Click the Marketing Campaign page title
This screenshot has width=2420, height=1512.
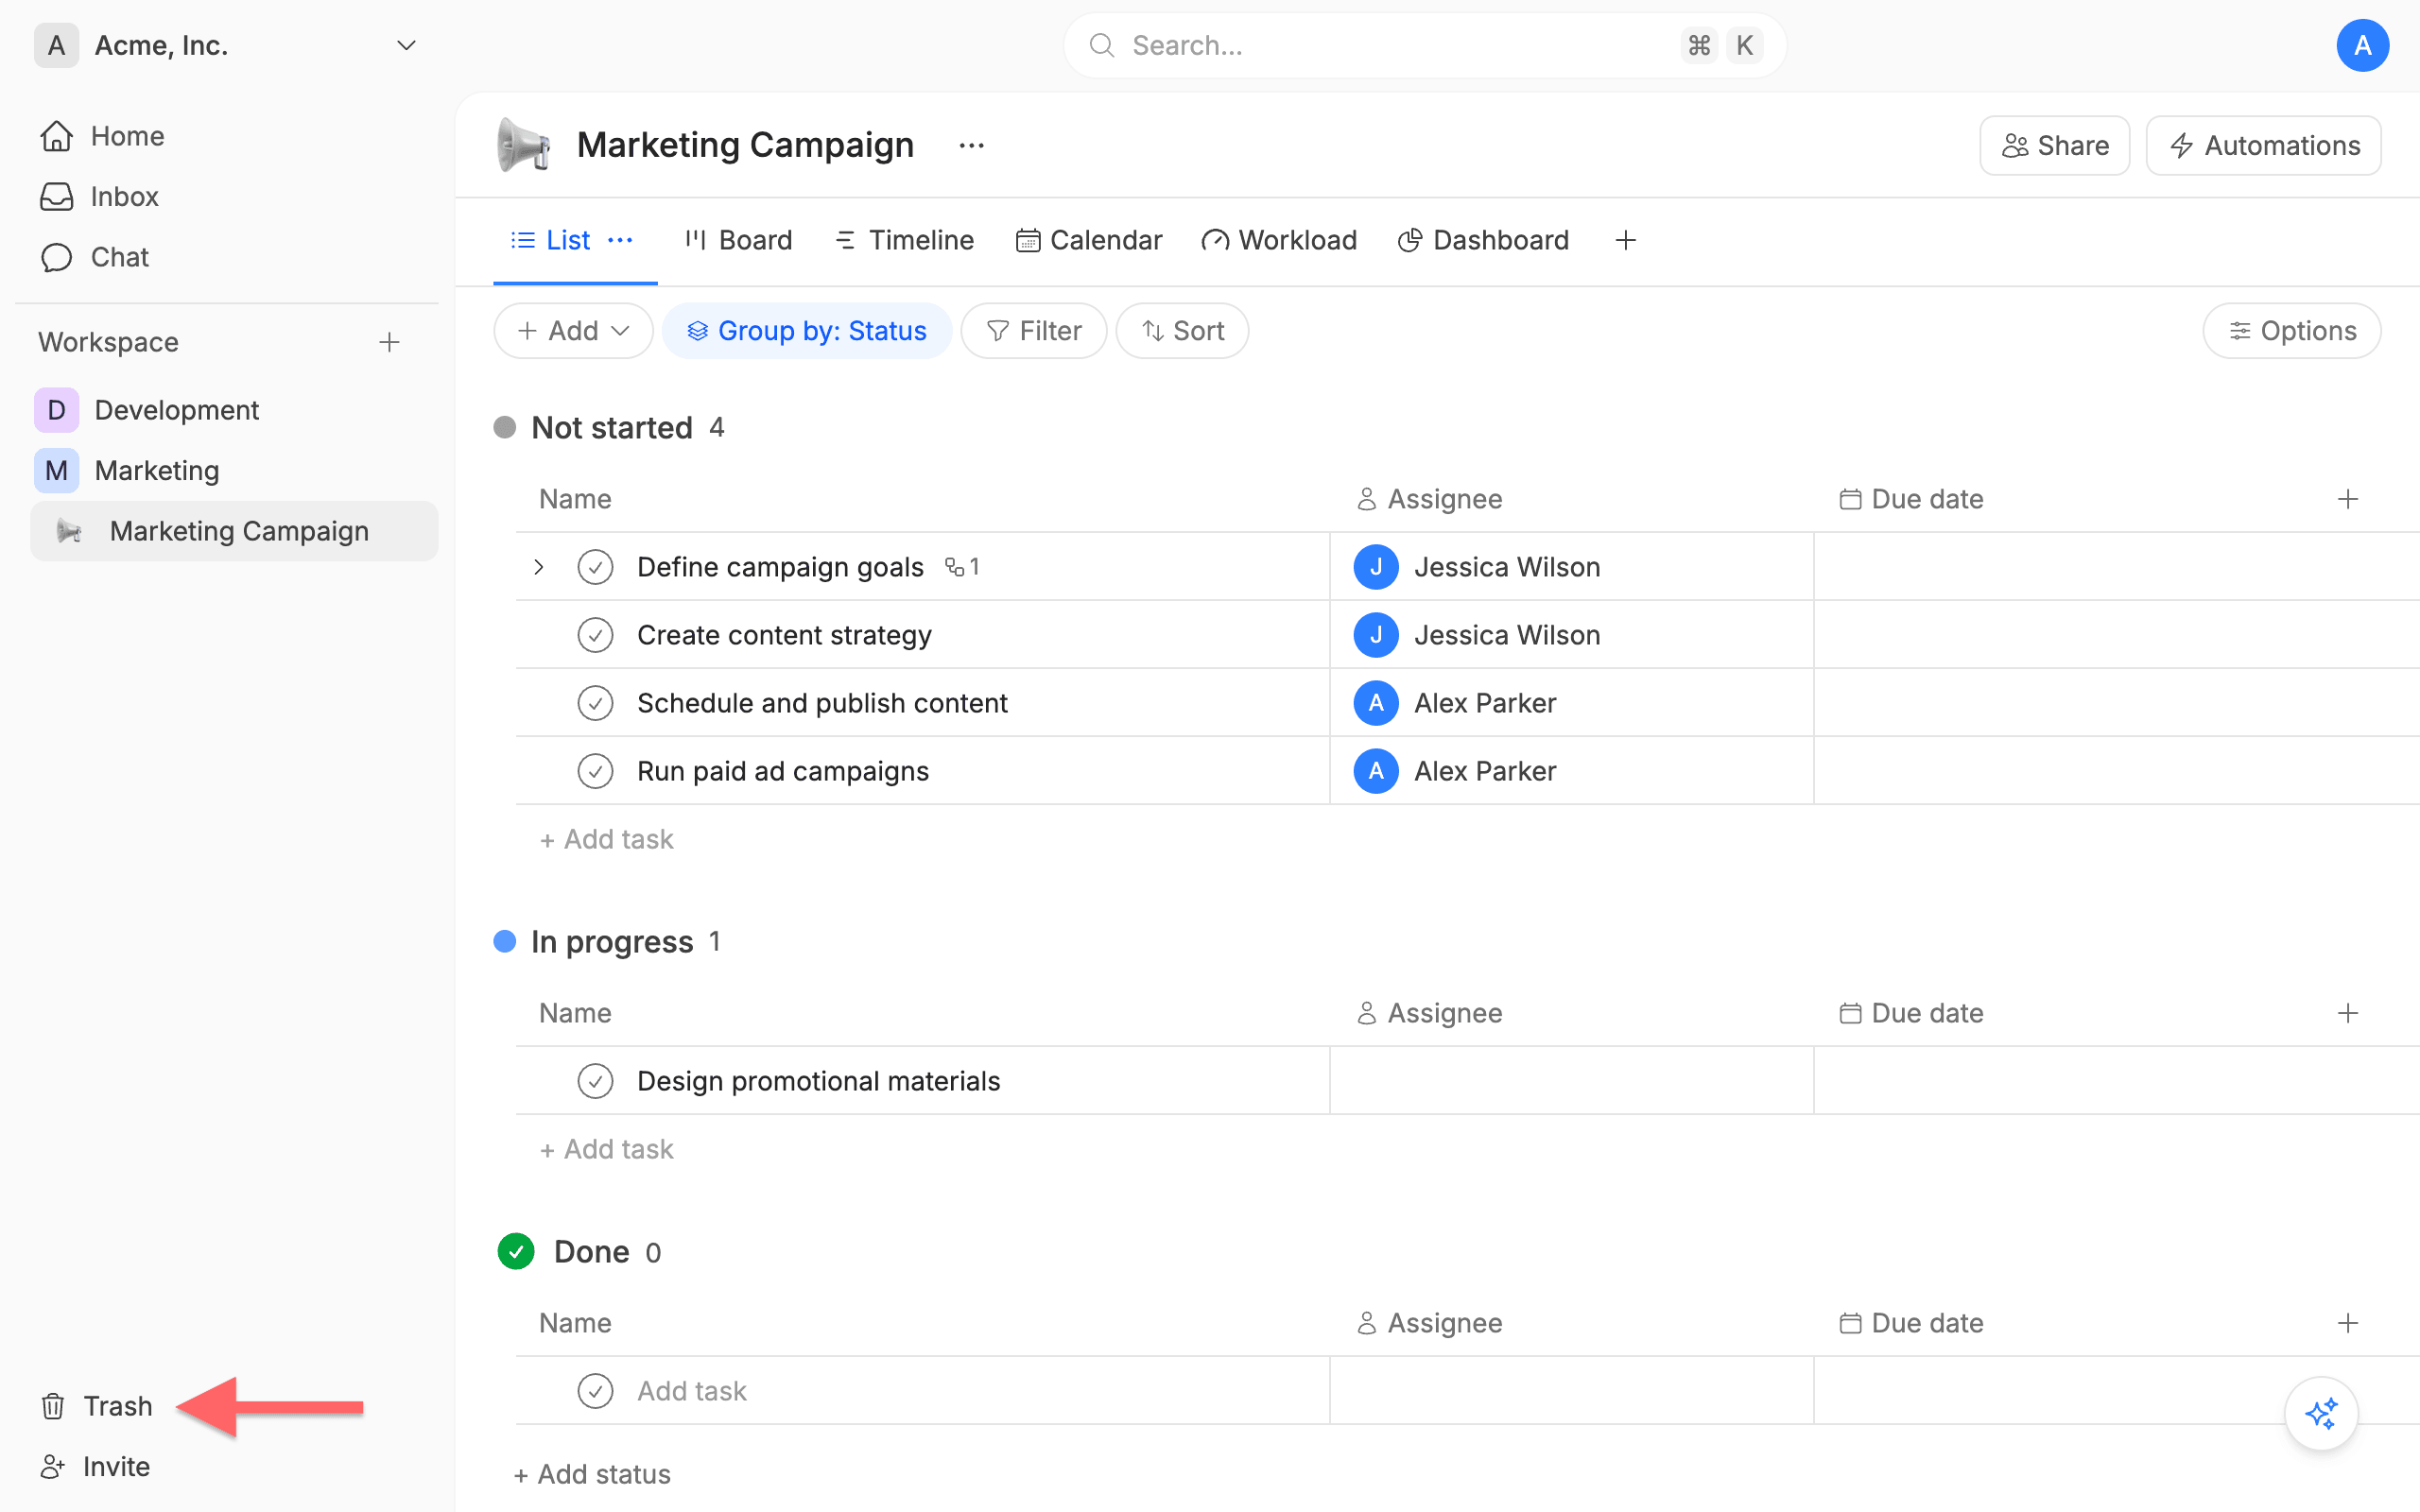(745, 145)
